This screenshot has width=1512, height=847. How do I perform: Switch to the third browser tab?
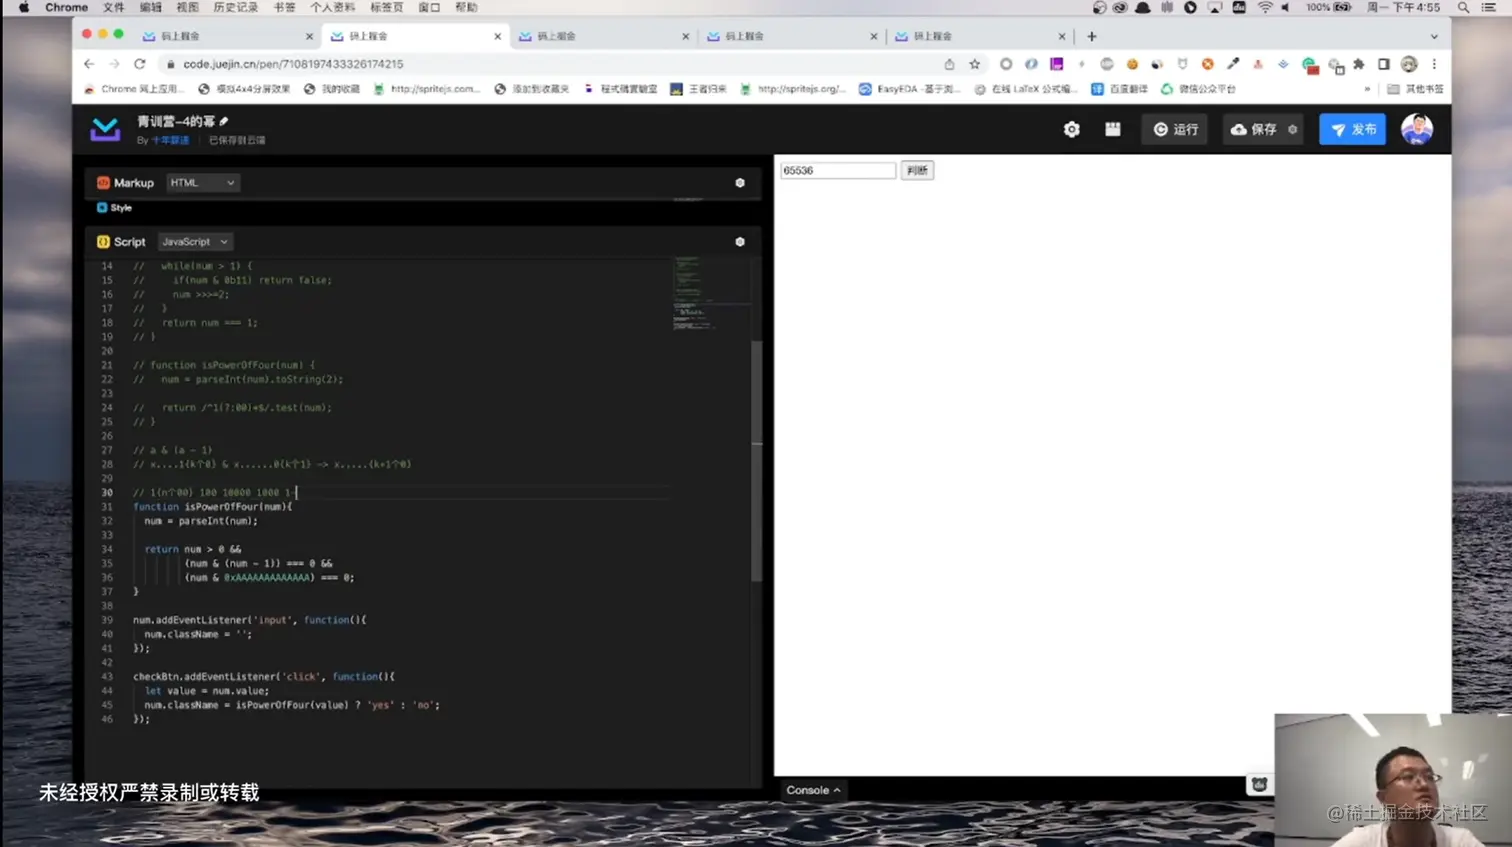click(603, 36)
